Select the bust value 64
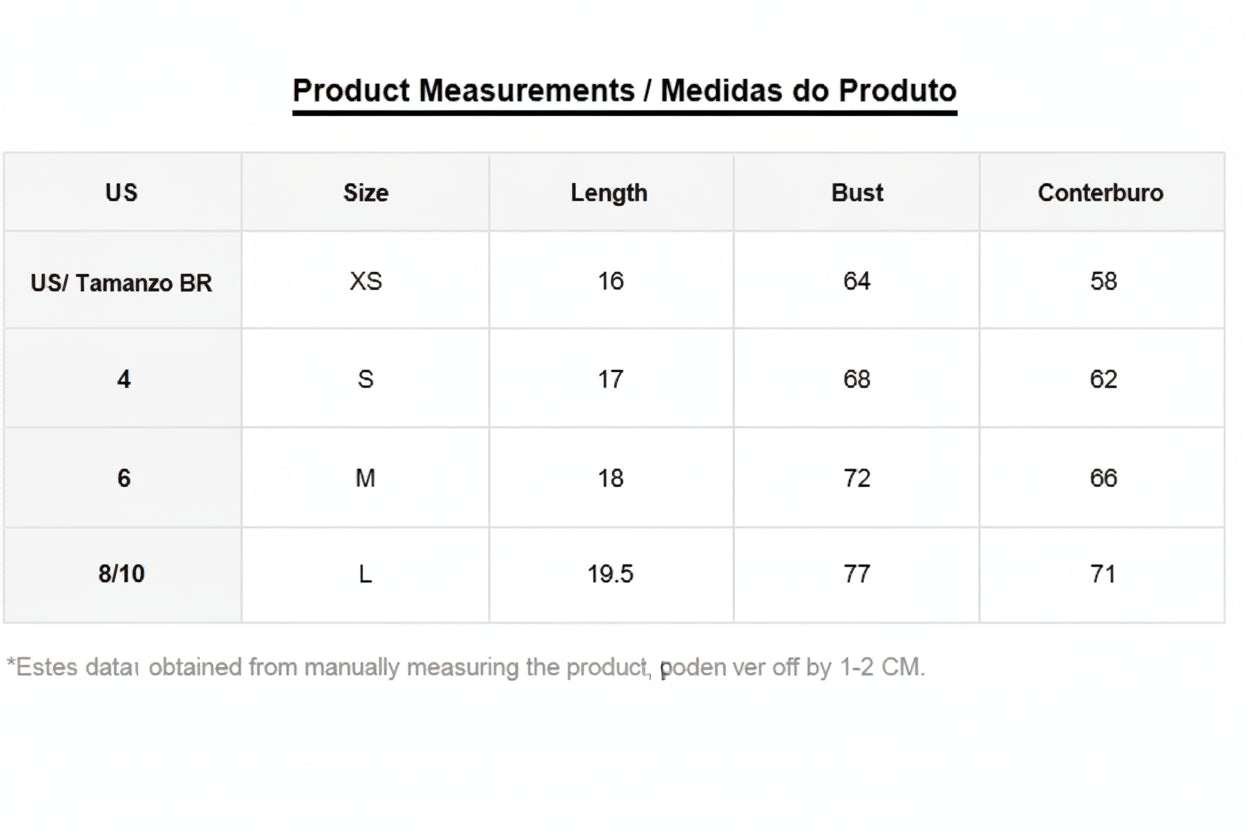The height and width of the screenshot is (832, 1248). (x=857, y=282)
